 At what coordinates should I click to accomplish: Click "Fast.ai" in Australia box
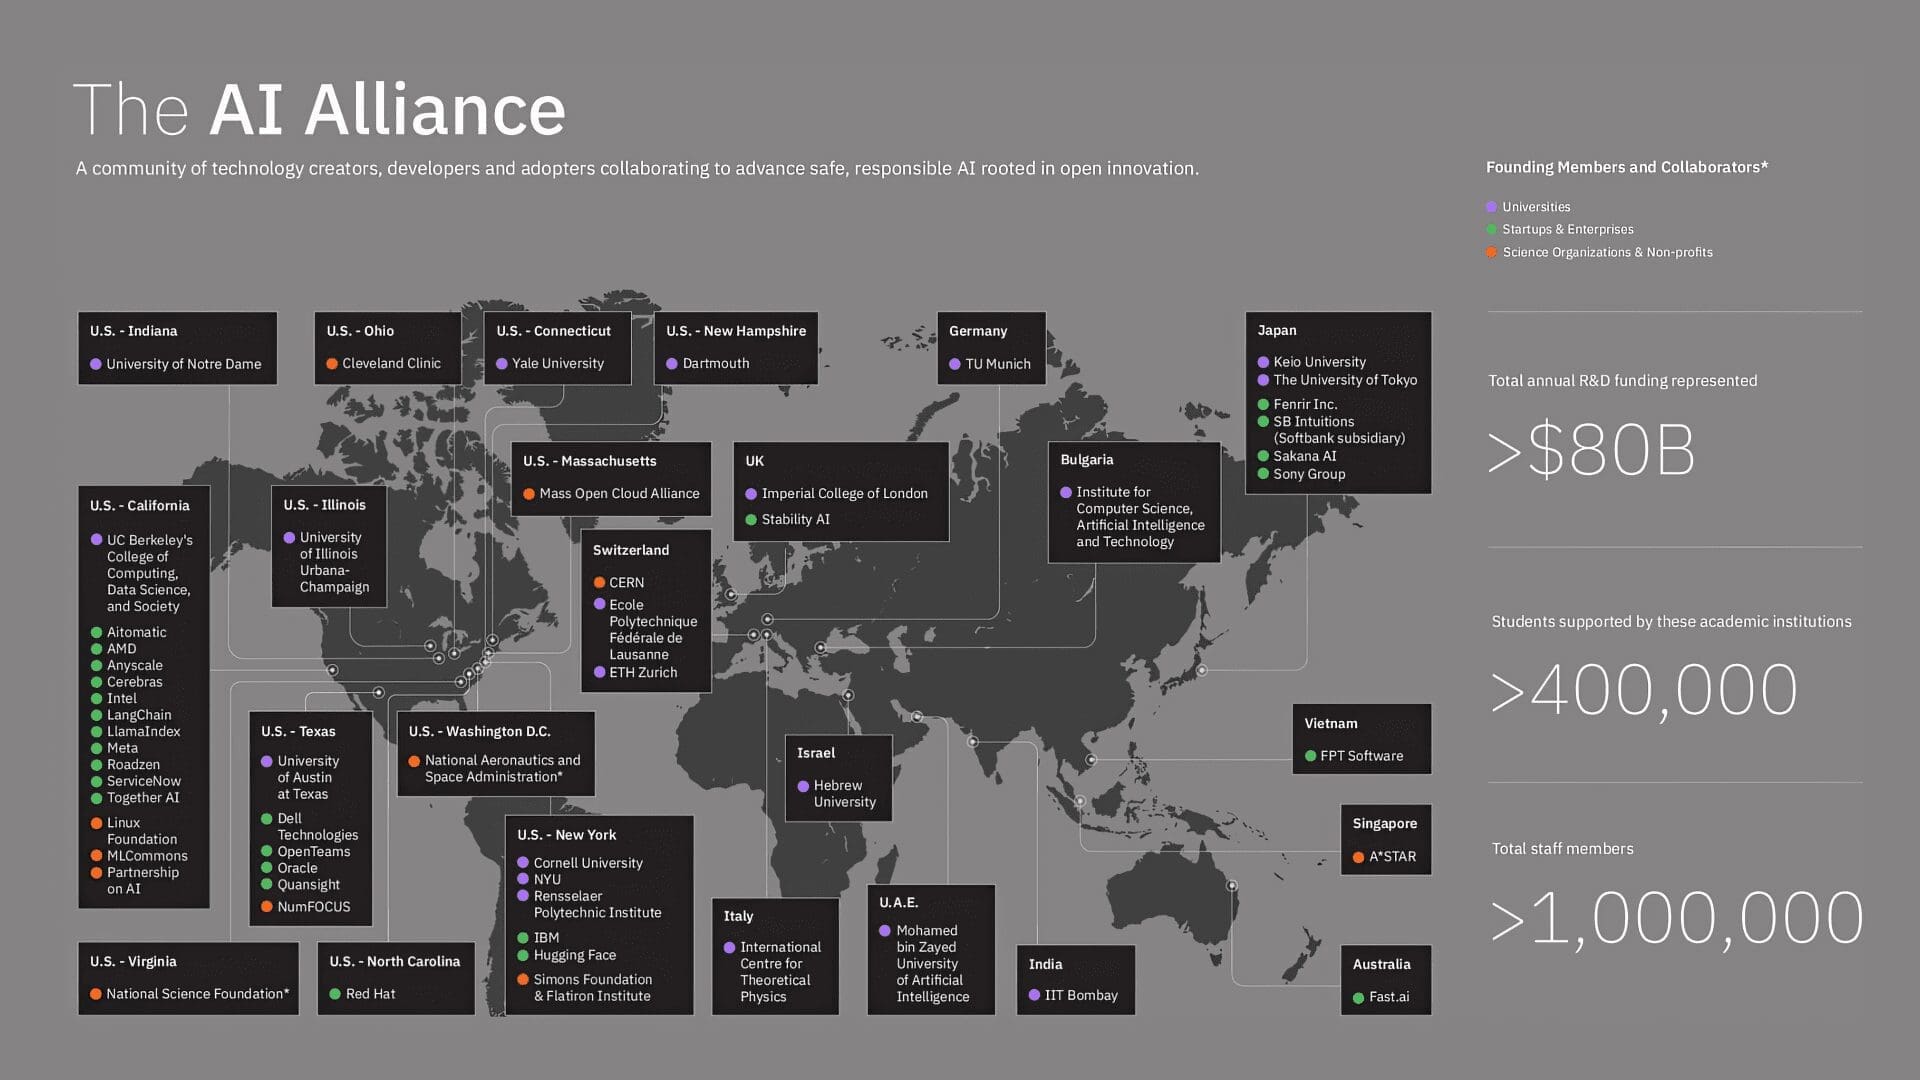1389,997
